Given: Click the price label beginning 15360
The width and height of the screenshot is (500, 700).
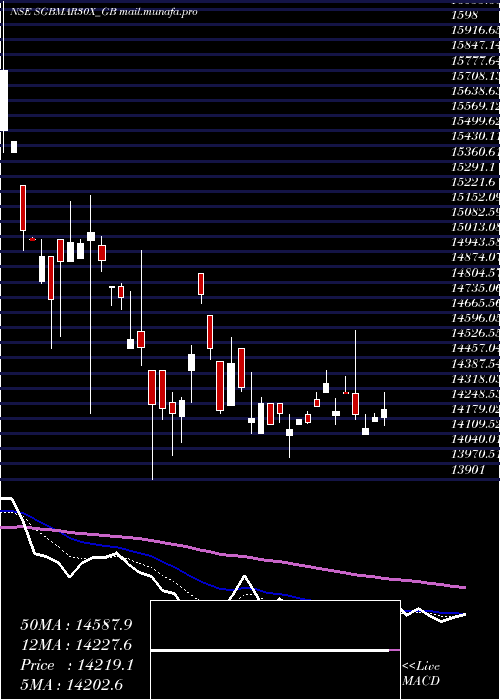Looking at the screenshot, I should pos(475,152).
